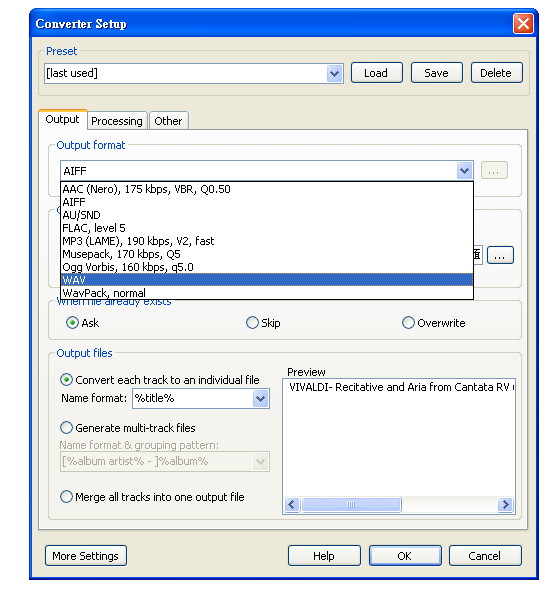Viewport: 559px width, 600px height.
Task: Collapse the Output format dropdown arrow
Action: 464,171
